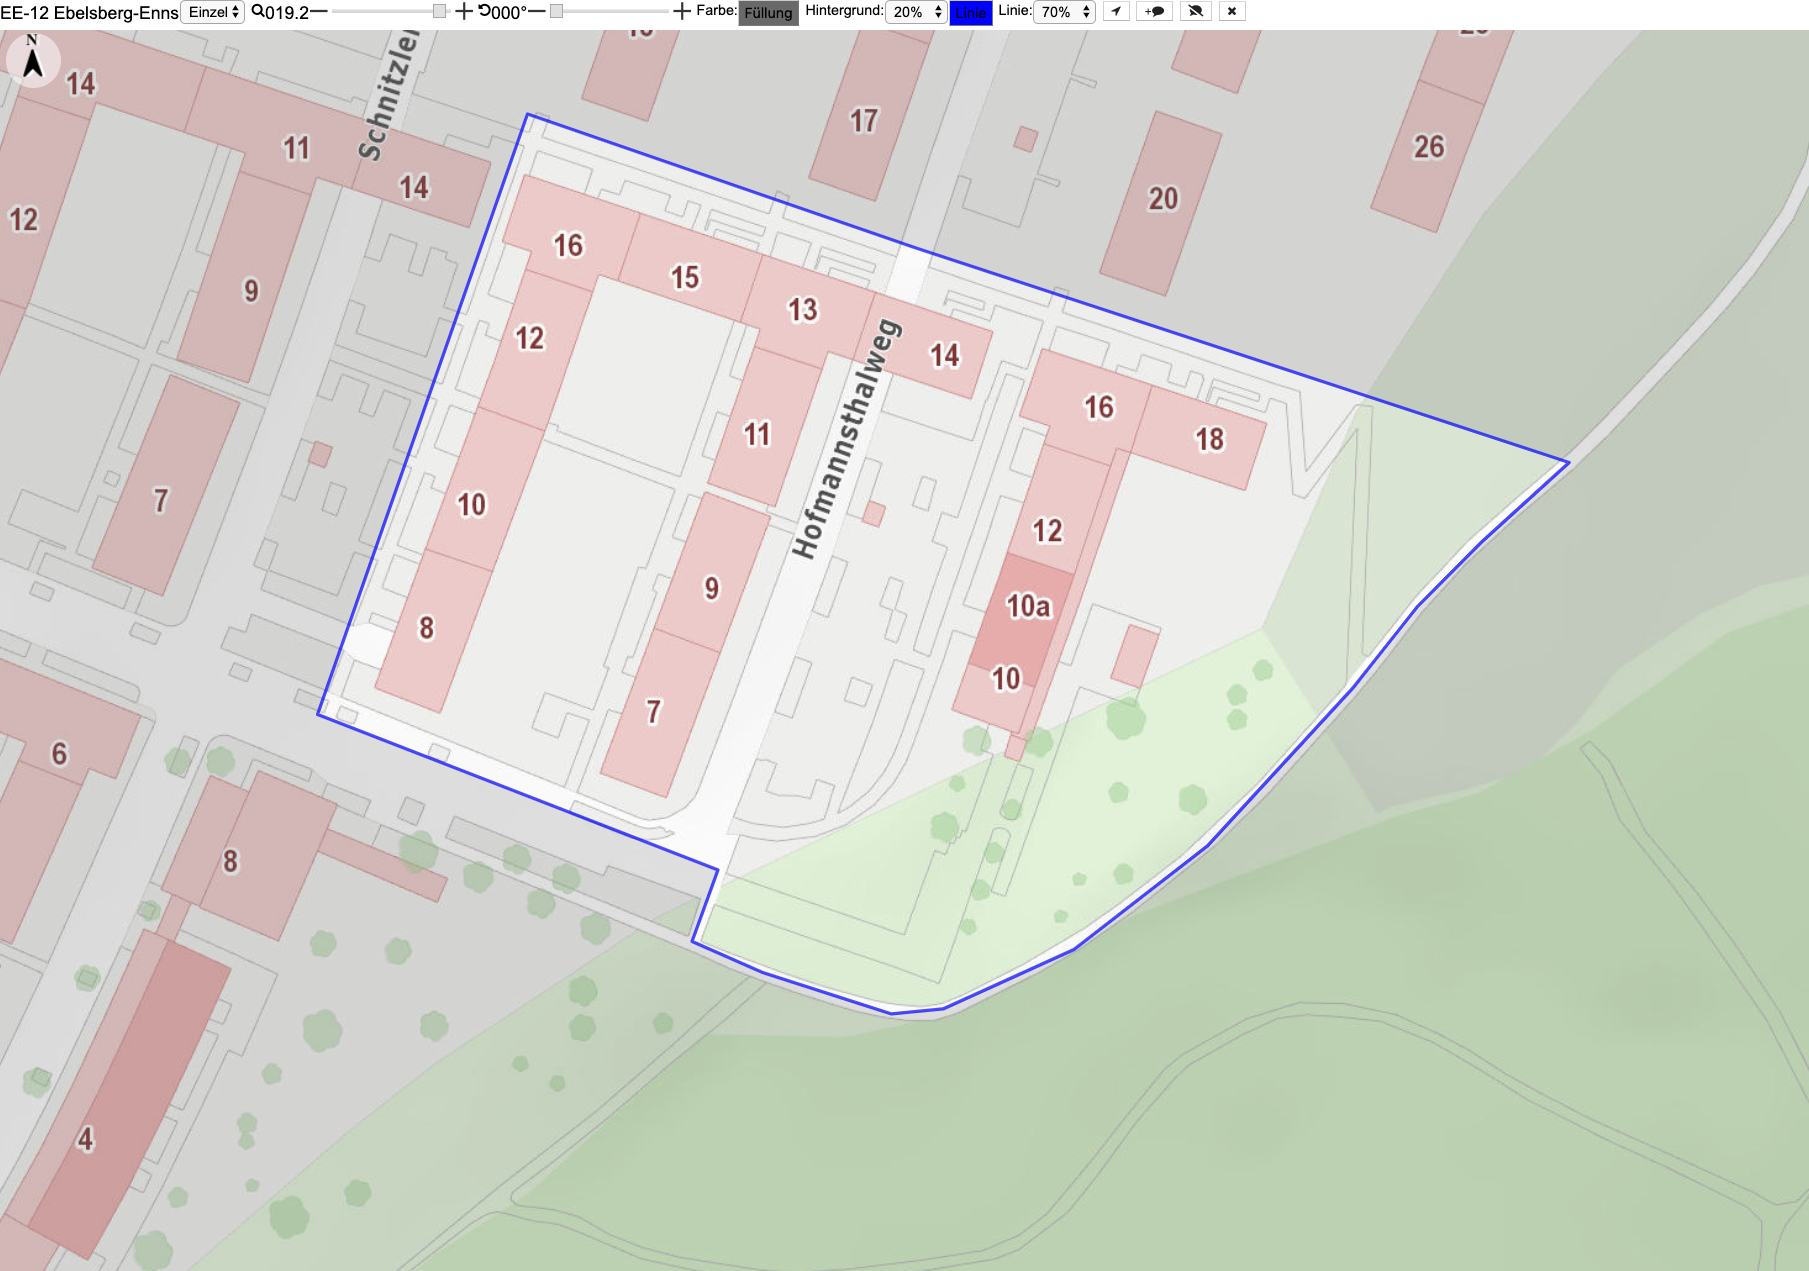The image size is (1809, 1271).
Task: Click the north compass arrow
Action: coord(33,59)
